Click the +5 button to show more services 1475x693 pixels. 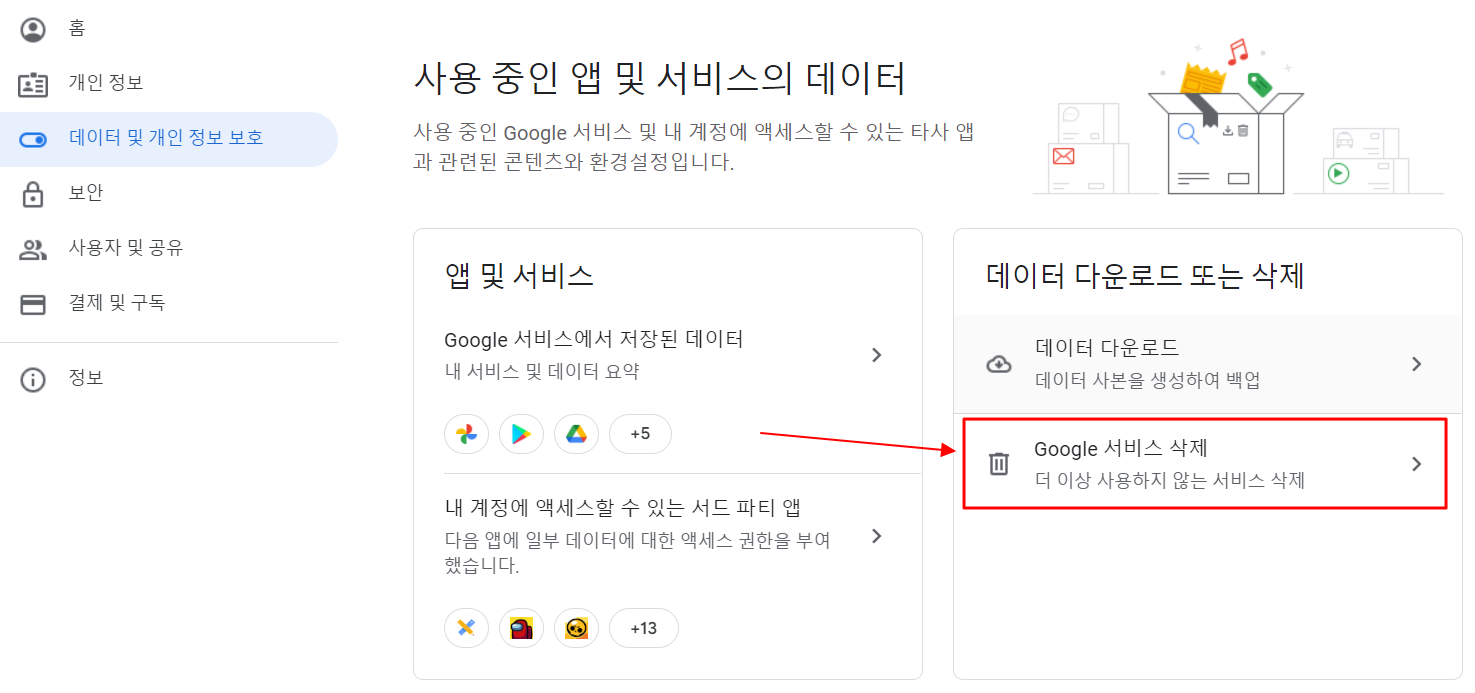[x=640, y=433]
